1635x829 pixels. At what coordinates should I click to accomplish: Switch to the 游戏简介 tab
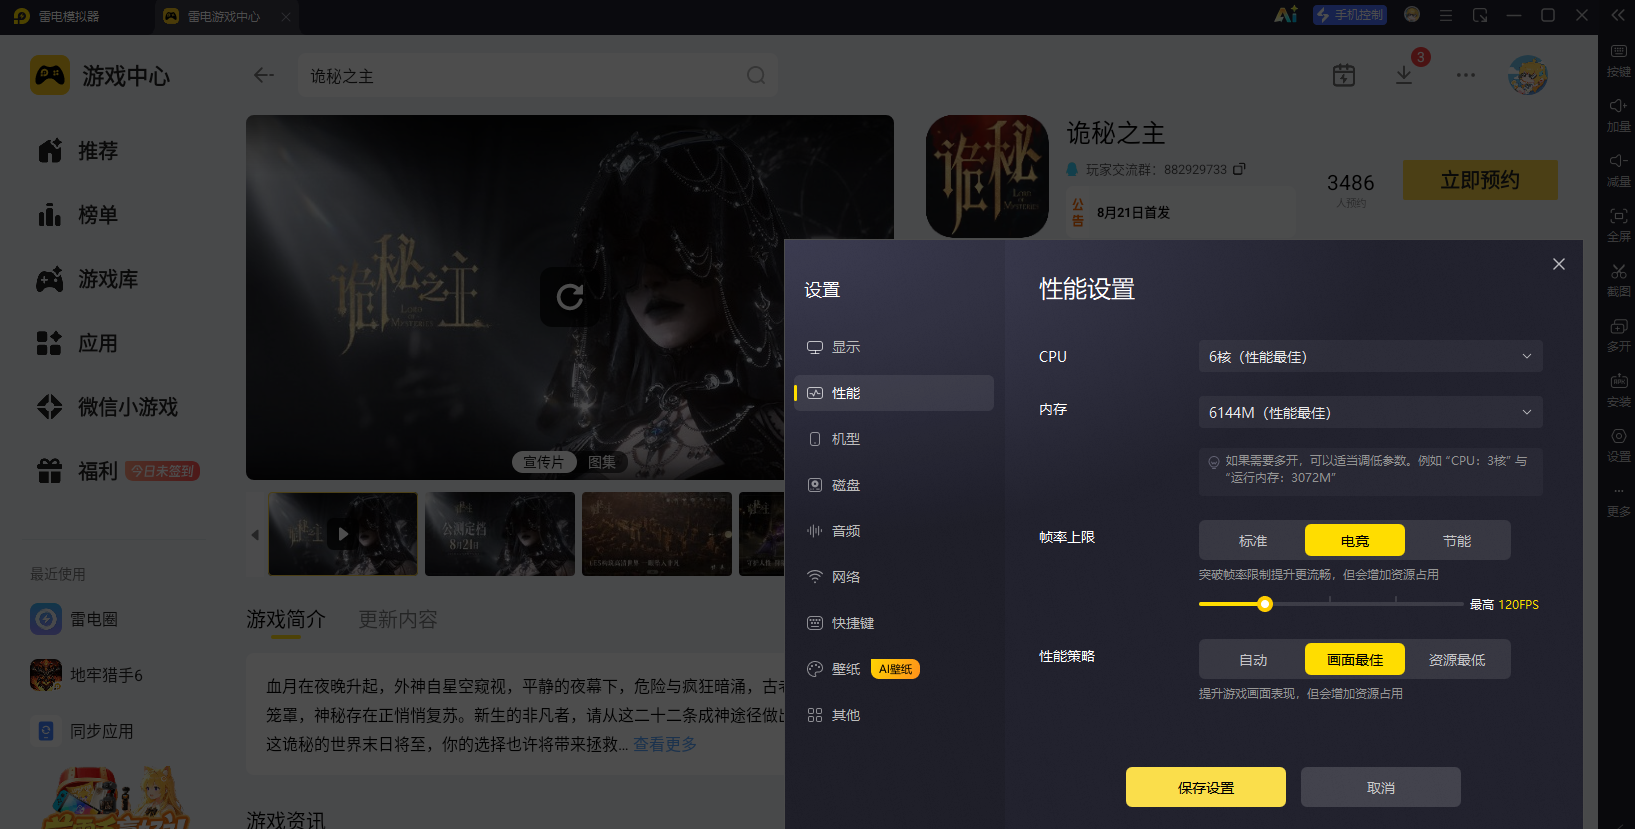click(x=286, y=620)
